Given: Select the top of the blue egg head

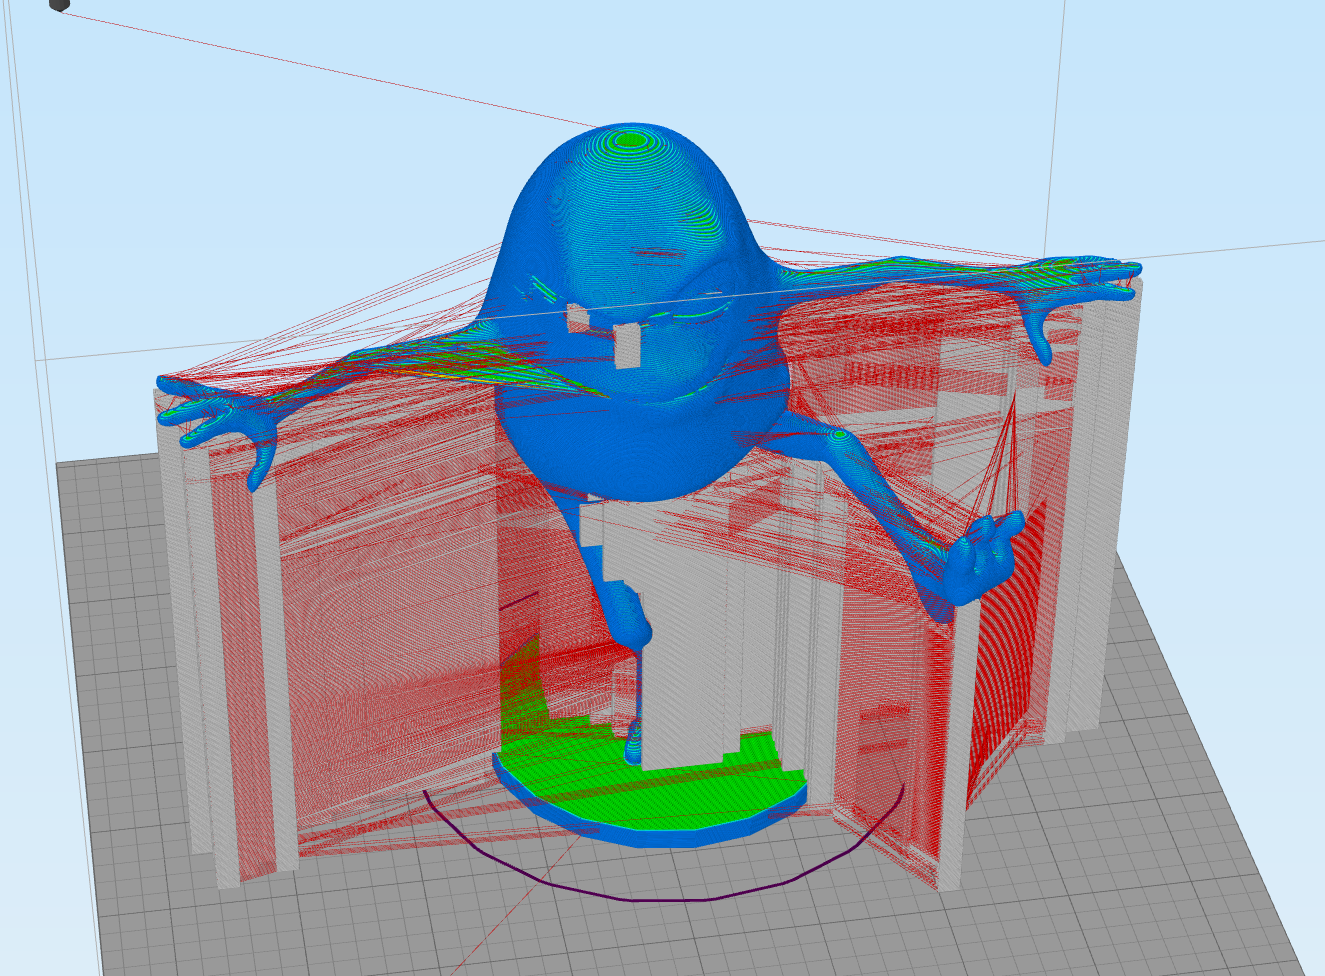Looking at the screenshot, I should [630, 140].
